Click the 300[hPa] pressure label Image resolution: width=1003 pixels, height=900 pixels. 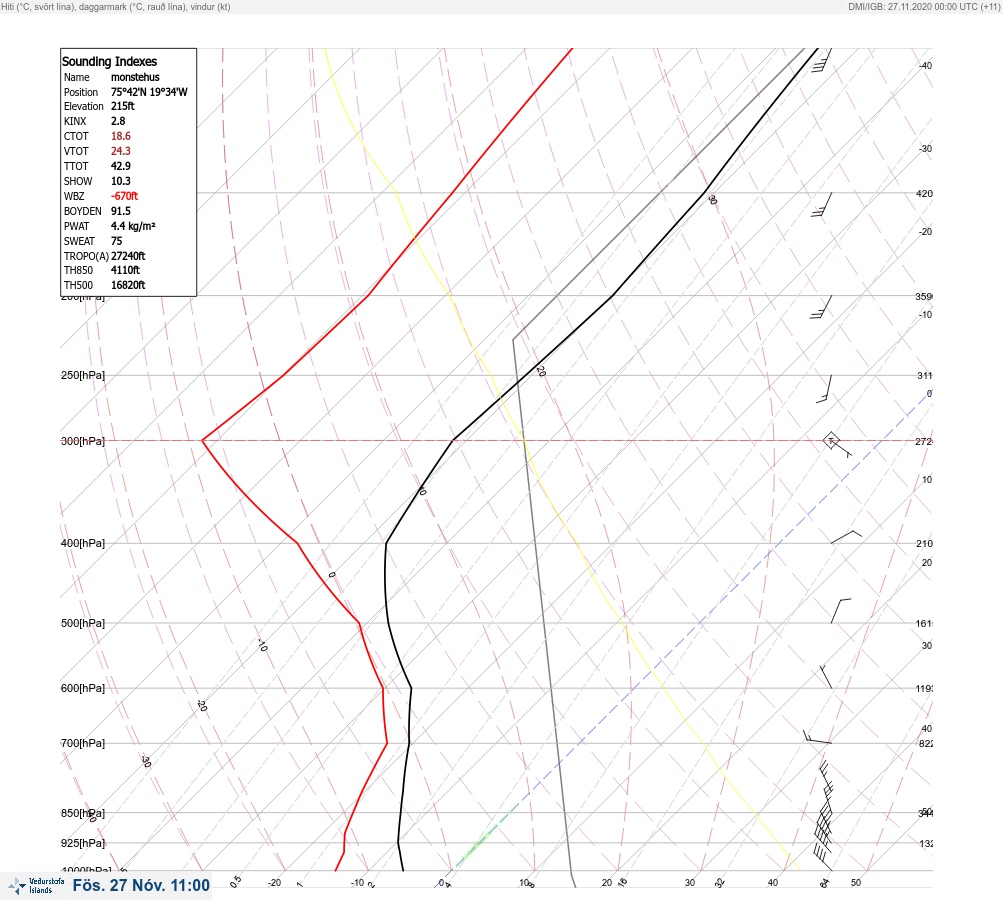83,441
